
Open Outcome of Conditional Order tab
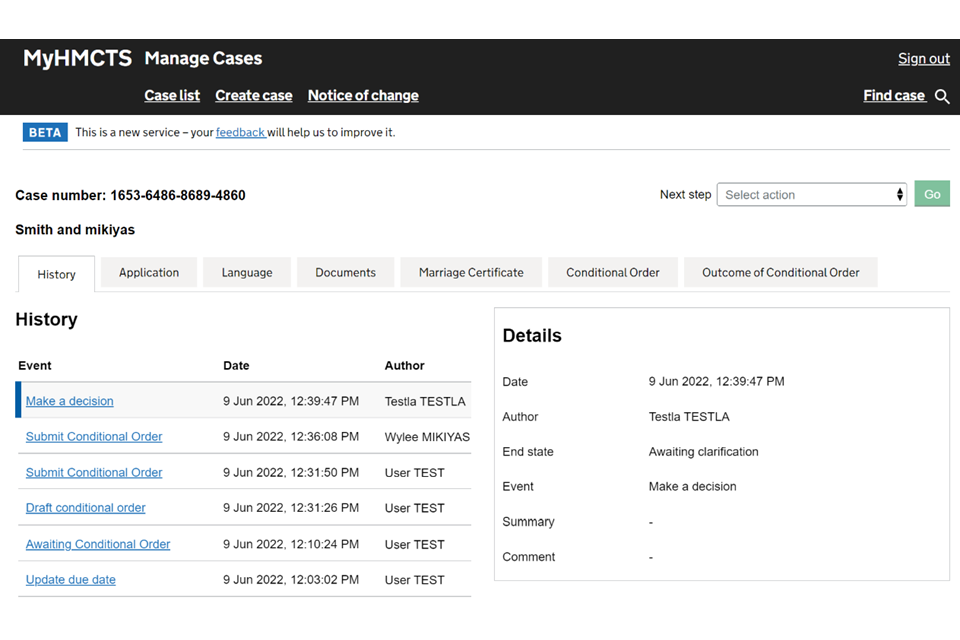coord(781,273)
